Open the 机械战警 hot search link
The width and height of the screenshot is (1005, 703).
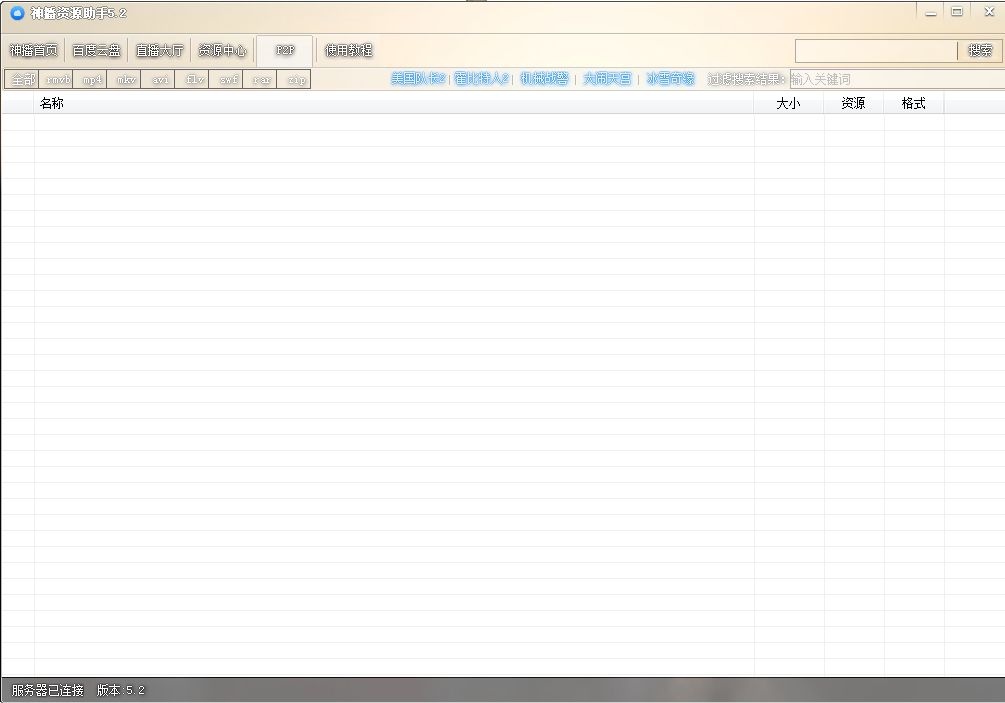pyautogui.click(x=544, y=79)
